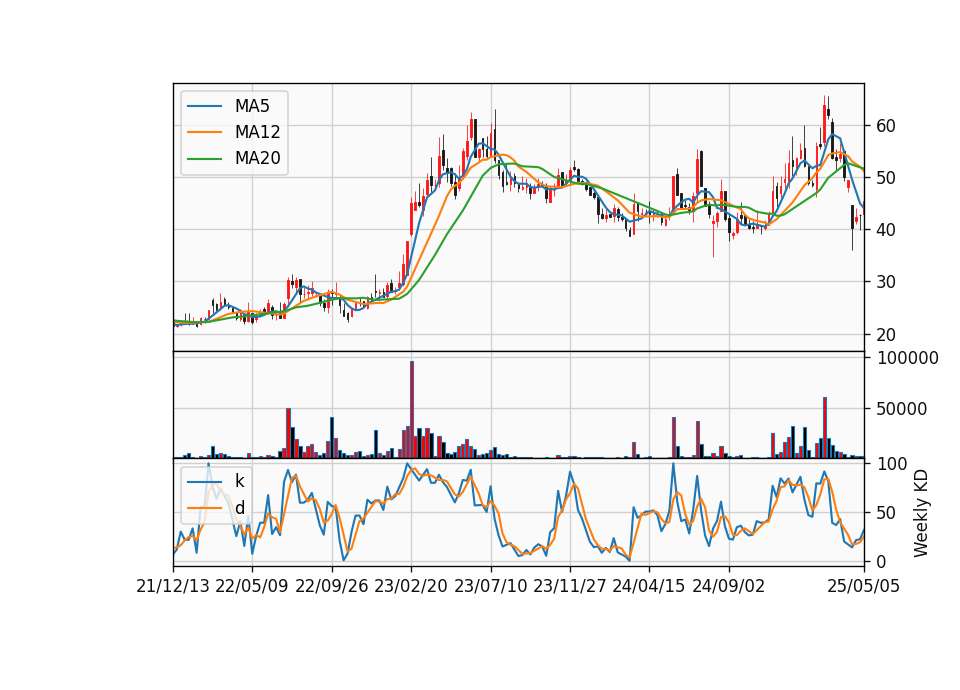
Task: Click the MA12 legend label
Action: (257, 132)
